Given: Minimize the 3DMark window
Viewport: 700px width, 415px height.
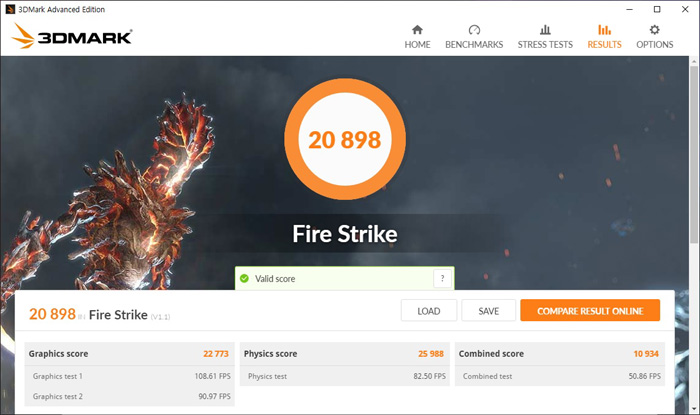Looking at the screenshot, I should [629, 9].
